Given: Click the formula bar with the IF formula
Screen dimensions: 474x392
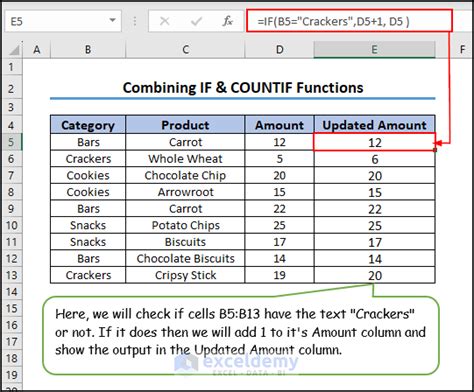Looking at the screenshot, I should (x=349, y=21).
